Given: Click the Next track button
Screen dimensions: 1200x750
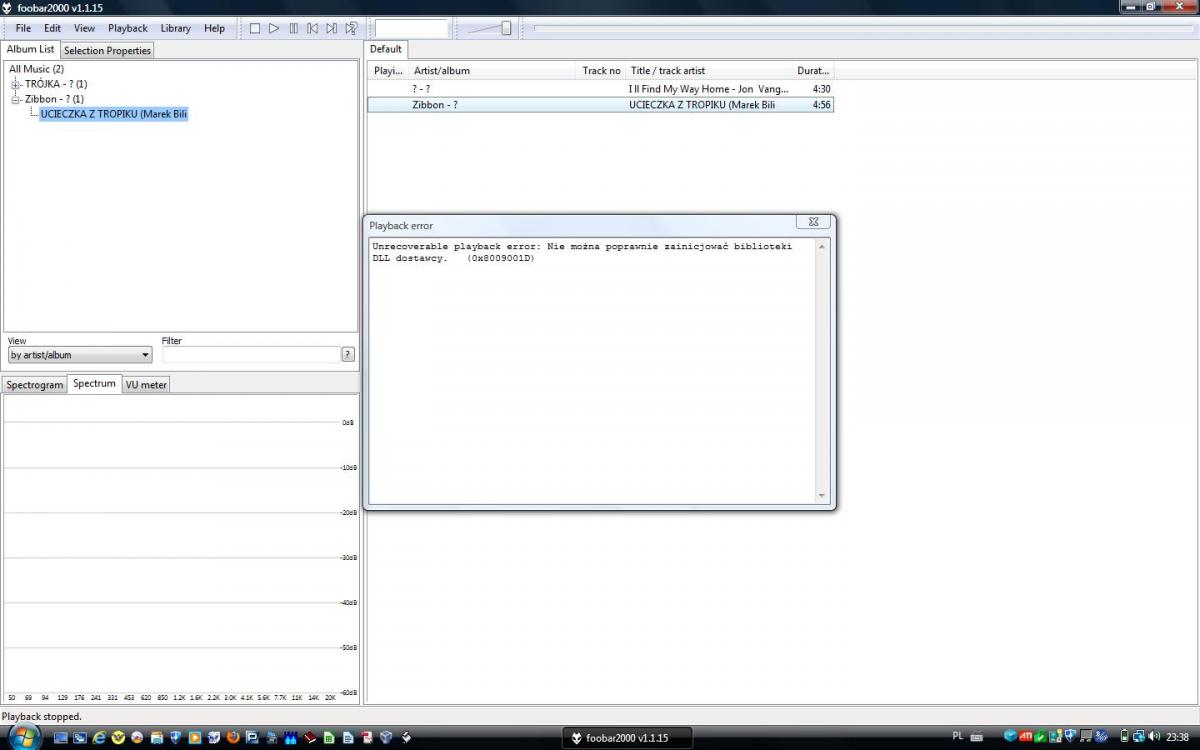Looking at the screenshot, I should (x=331, y=28).
